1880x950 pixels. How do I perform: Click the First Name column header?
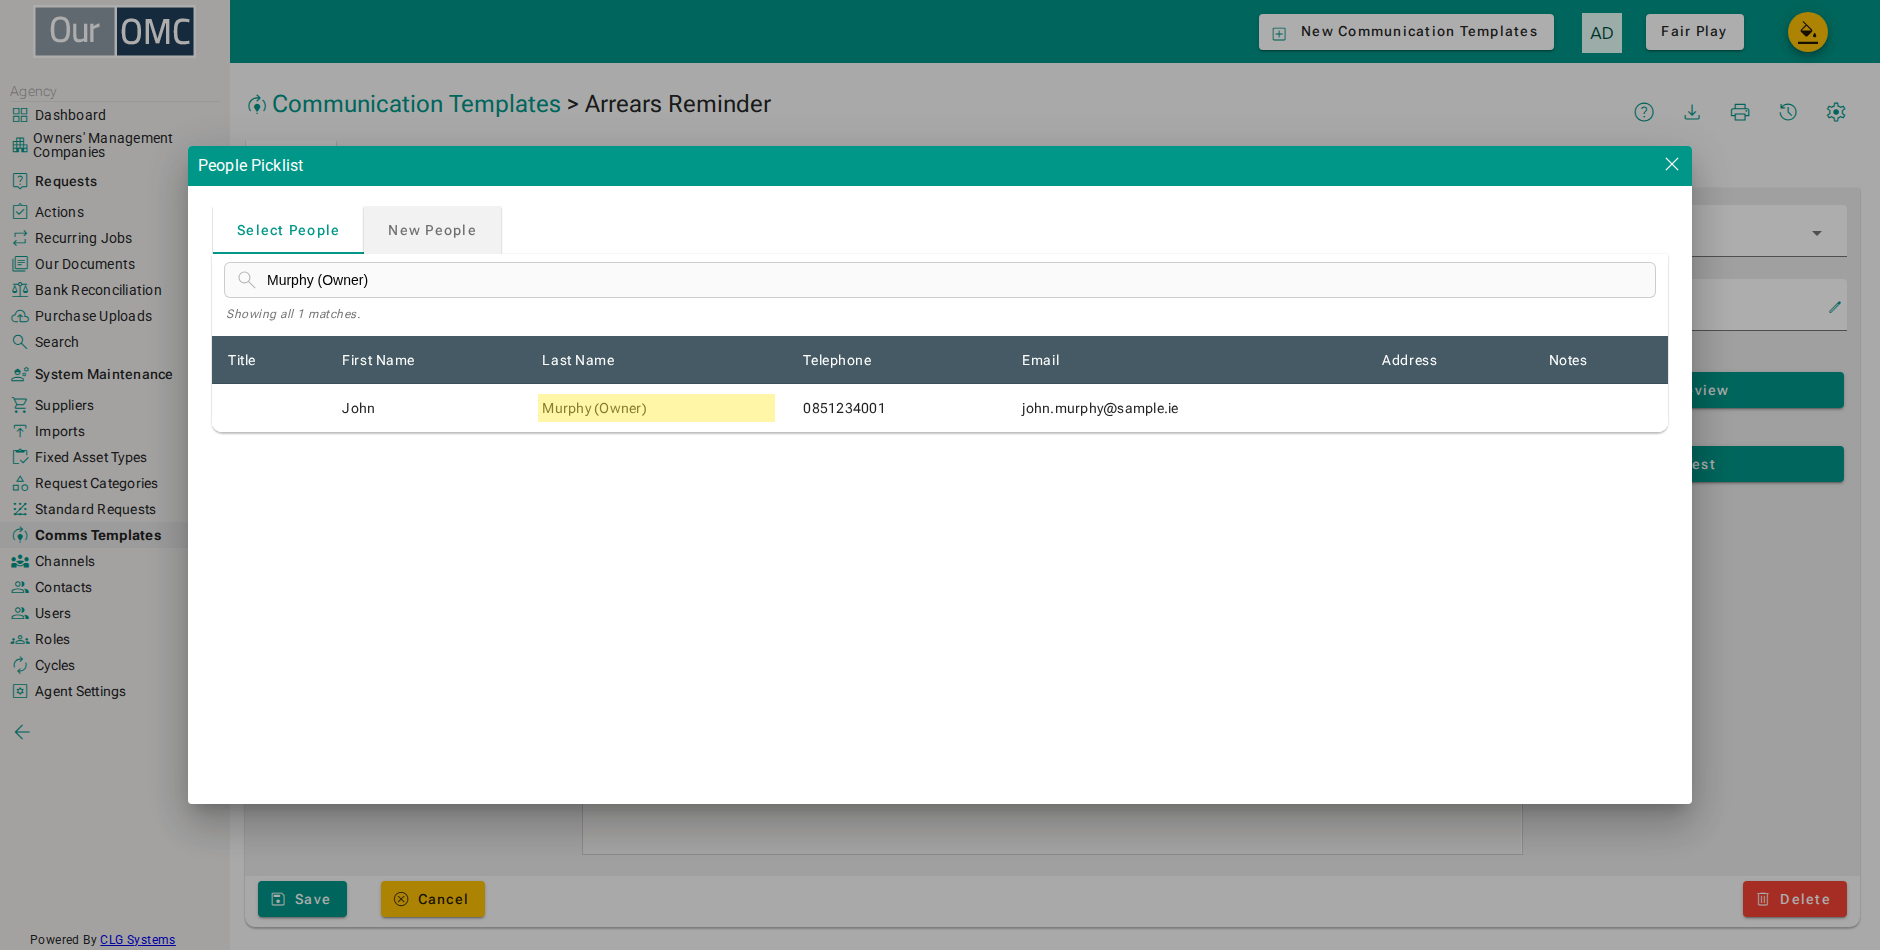tap(378, 360)
